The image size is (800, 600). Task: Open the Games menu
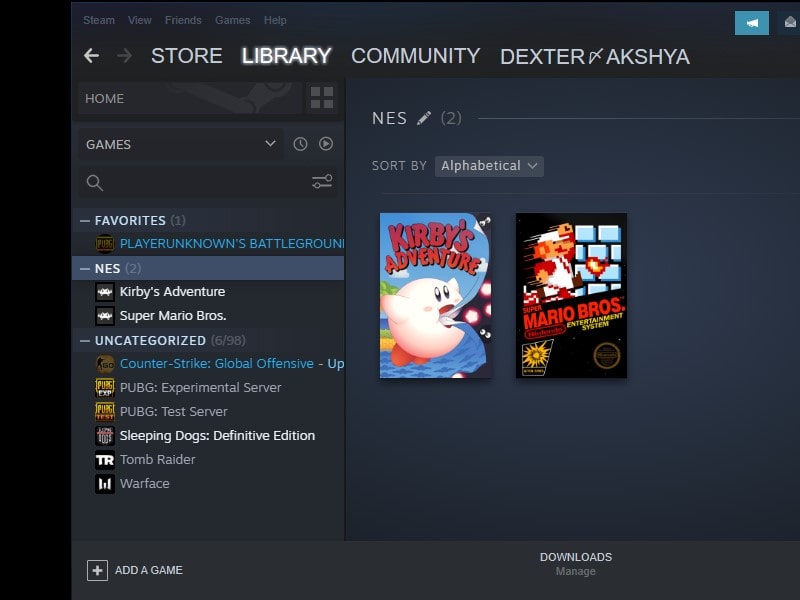pyautogui.click(x=233, y=20)
